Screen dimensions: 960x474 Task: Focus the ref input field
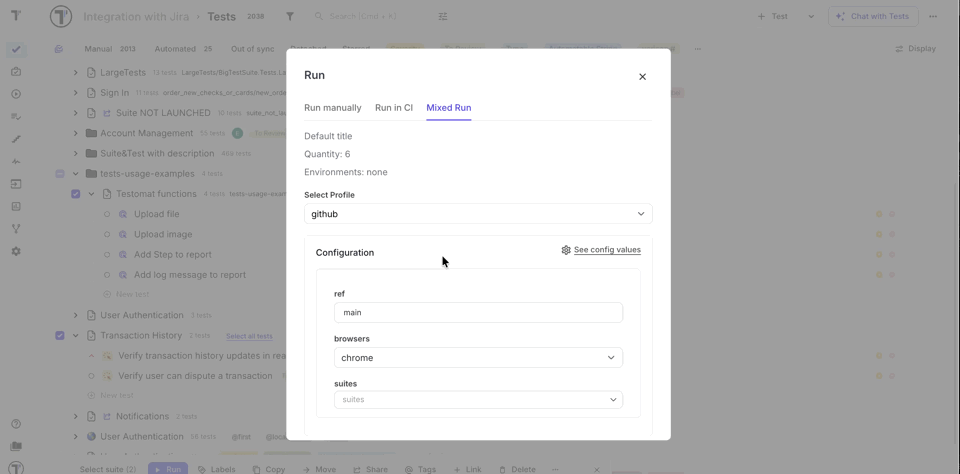tap(478, 312)
